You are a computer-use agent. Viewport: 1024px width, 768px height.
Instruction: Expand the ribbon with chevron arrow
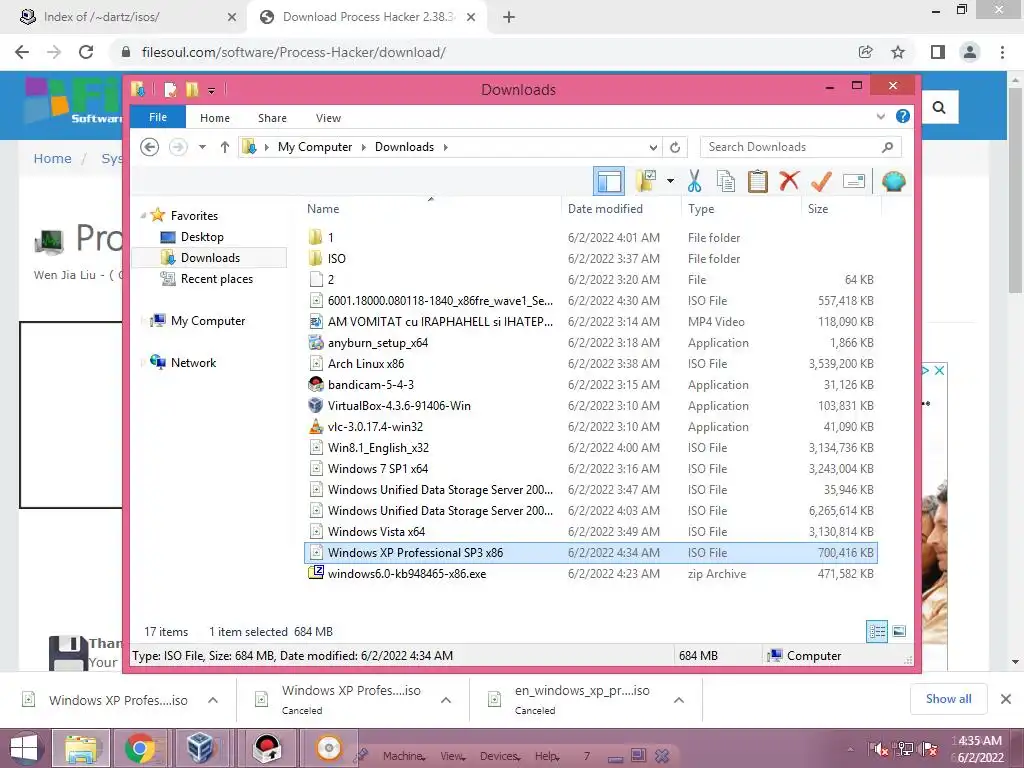tap(880, 116)
